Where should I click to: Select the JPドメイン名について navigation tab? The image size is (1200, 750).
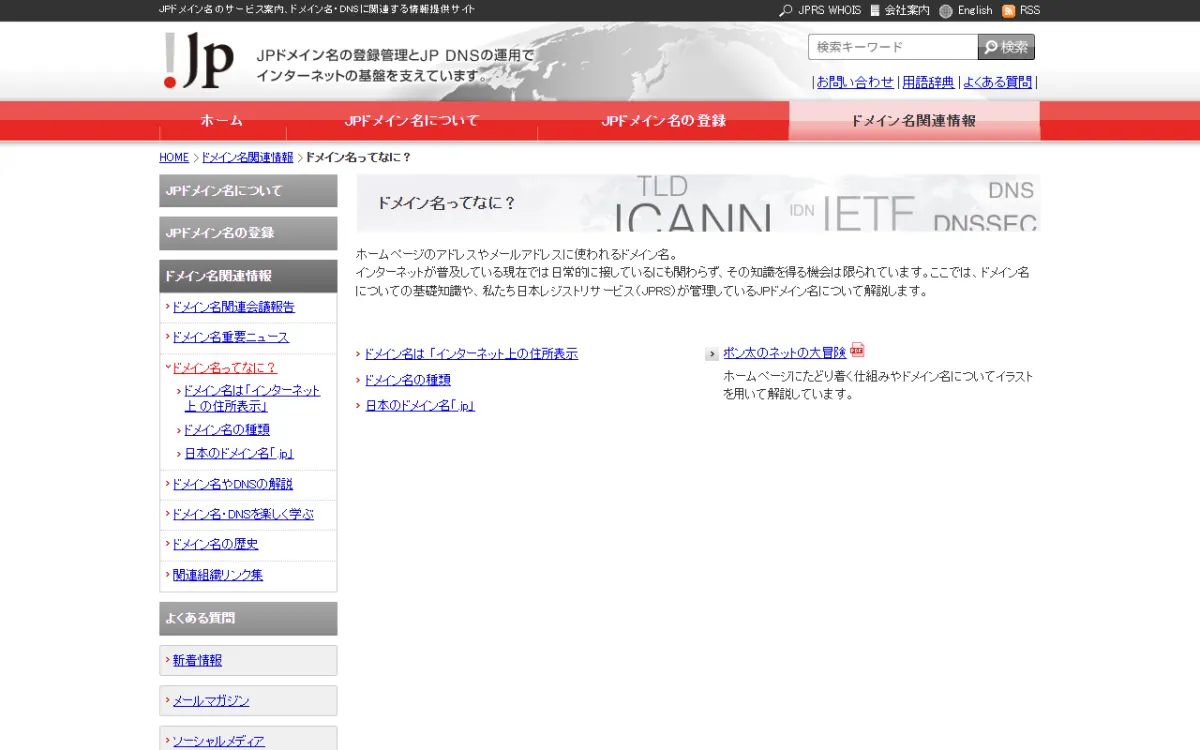point(412,121)
